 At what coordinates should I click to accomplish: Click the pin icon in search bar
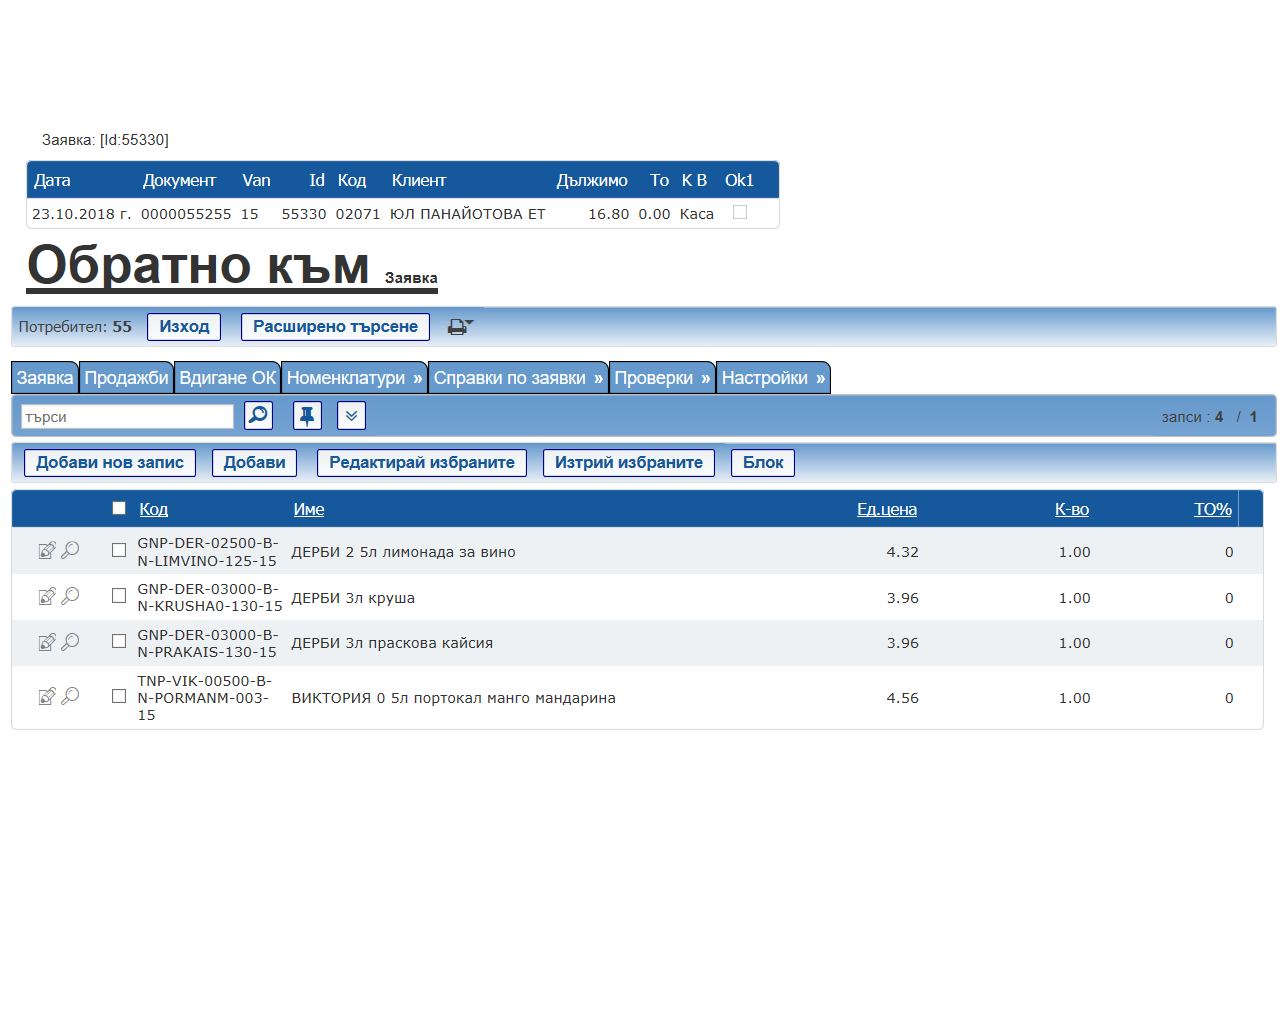pyautogui.click(x=307, y=415)
